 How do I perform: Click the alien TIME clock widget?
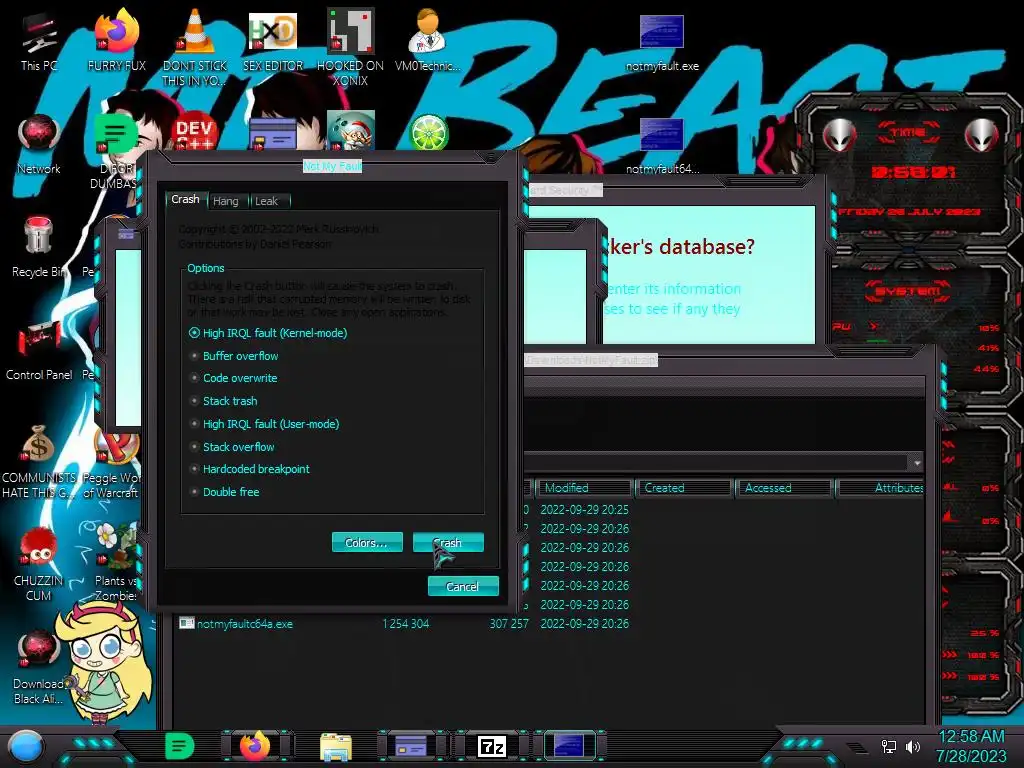coord(909,172)
